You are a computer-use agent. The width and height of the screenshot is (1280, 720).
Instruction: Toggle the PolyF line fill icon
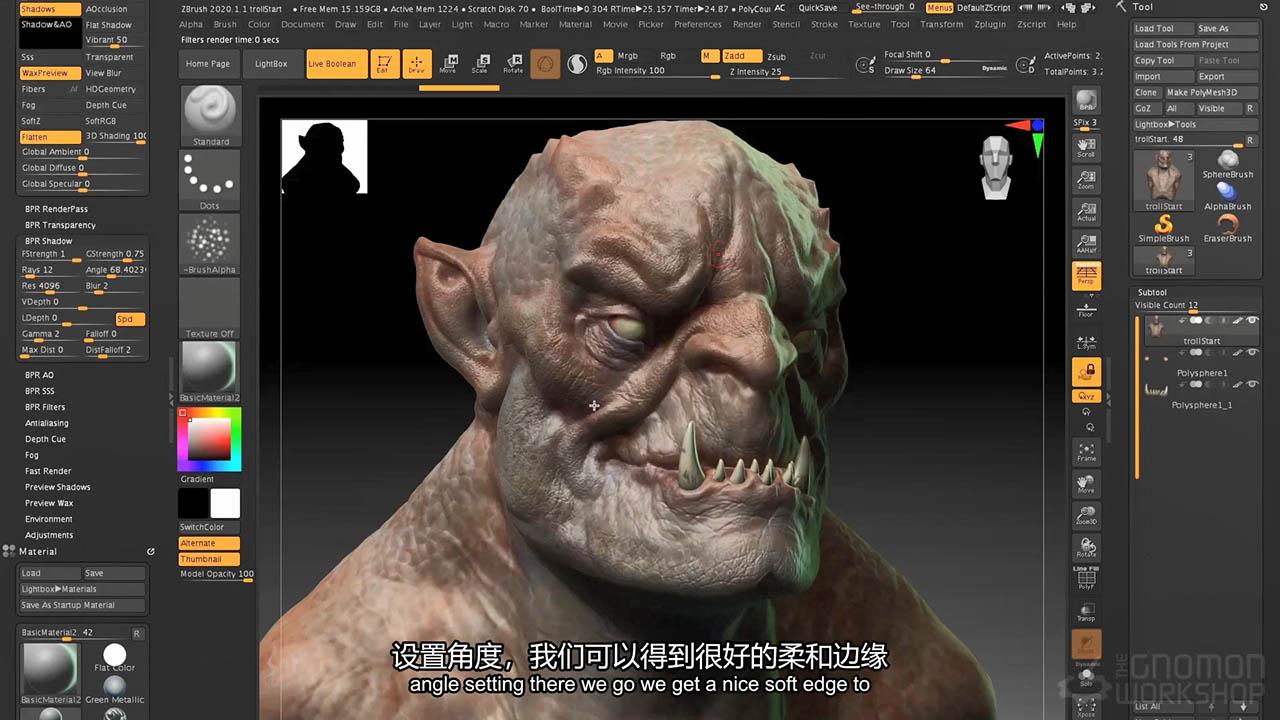coord(1086,580)
